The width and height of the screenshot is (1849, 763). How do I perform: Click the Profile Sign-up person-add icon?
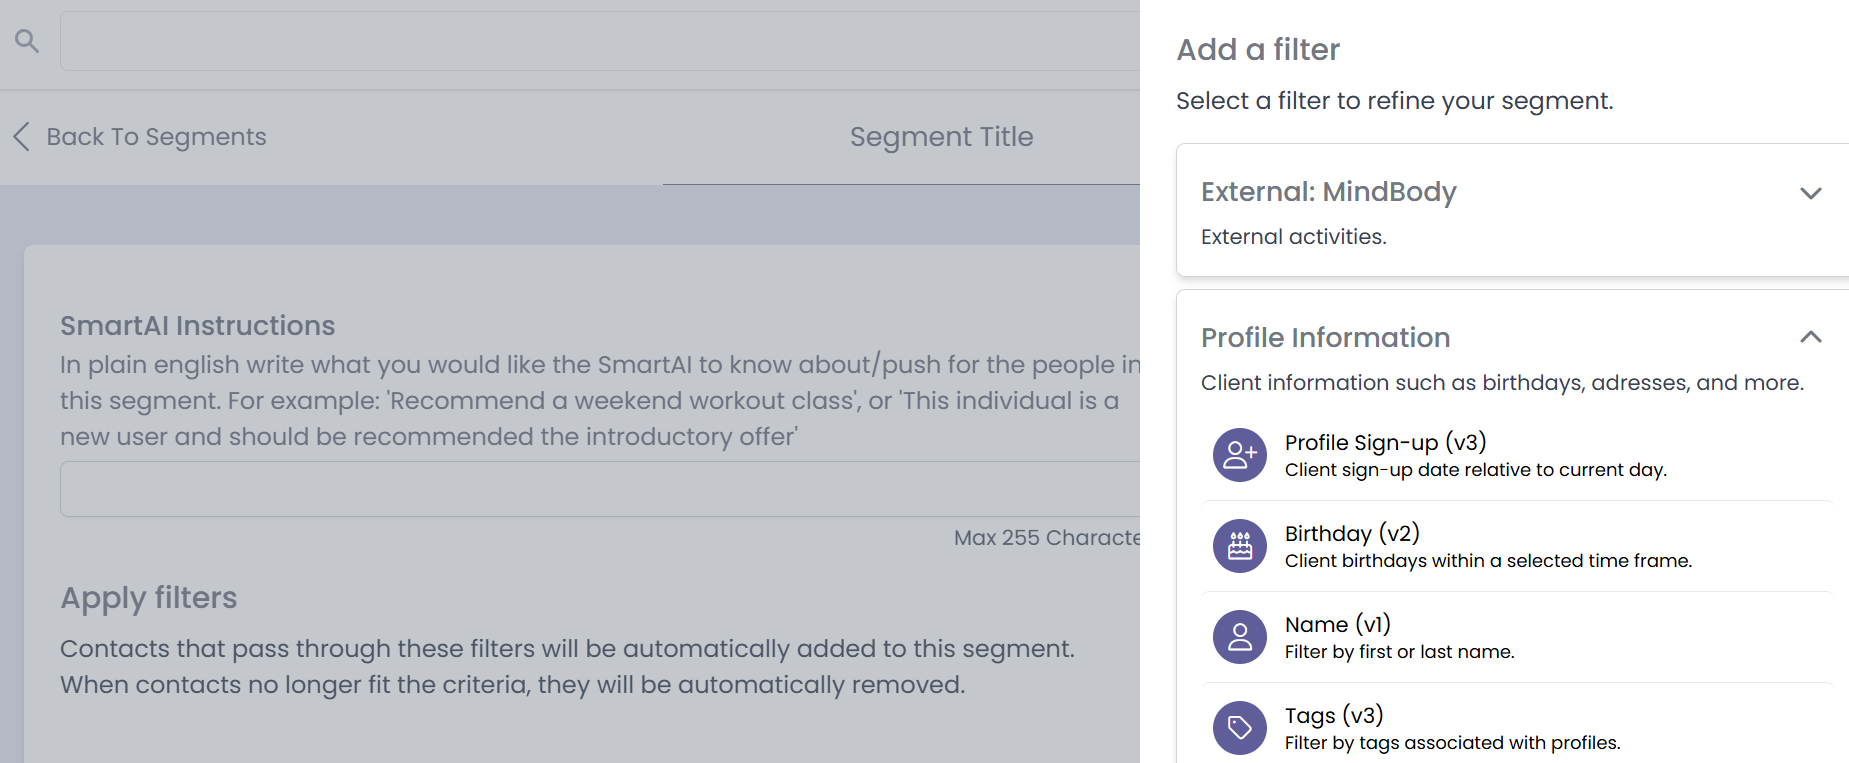point(1239,455)
